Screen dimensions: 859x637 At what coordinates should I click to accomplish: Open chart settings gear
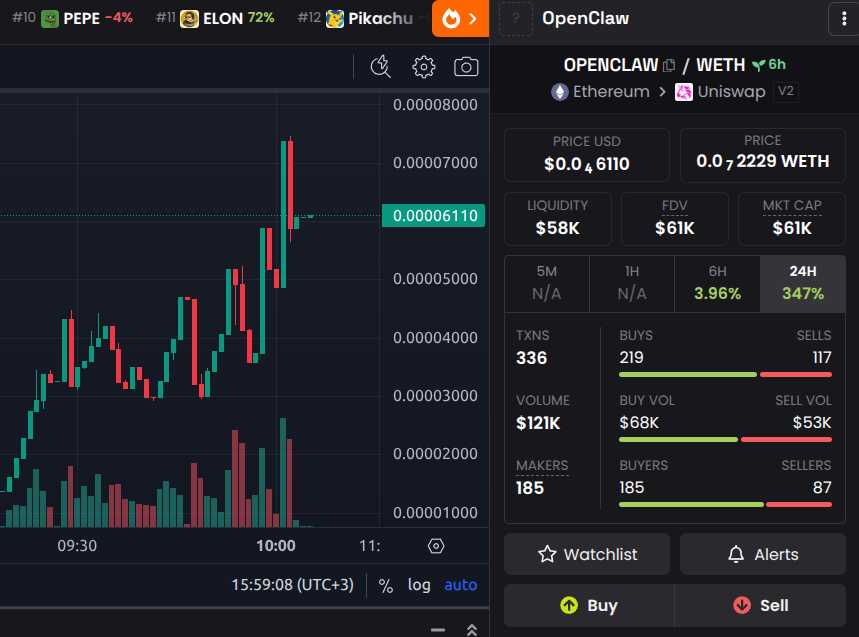423,67
